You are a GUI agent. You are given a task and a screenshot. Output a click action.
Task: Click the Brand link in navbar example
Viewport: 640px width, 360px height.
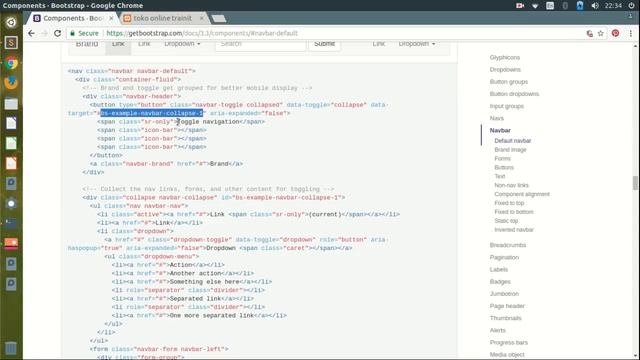(87, 44)
